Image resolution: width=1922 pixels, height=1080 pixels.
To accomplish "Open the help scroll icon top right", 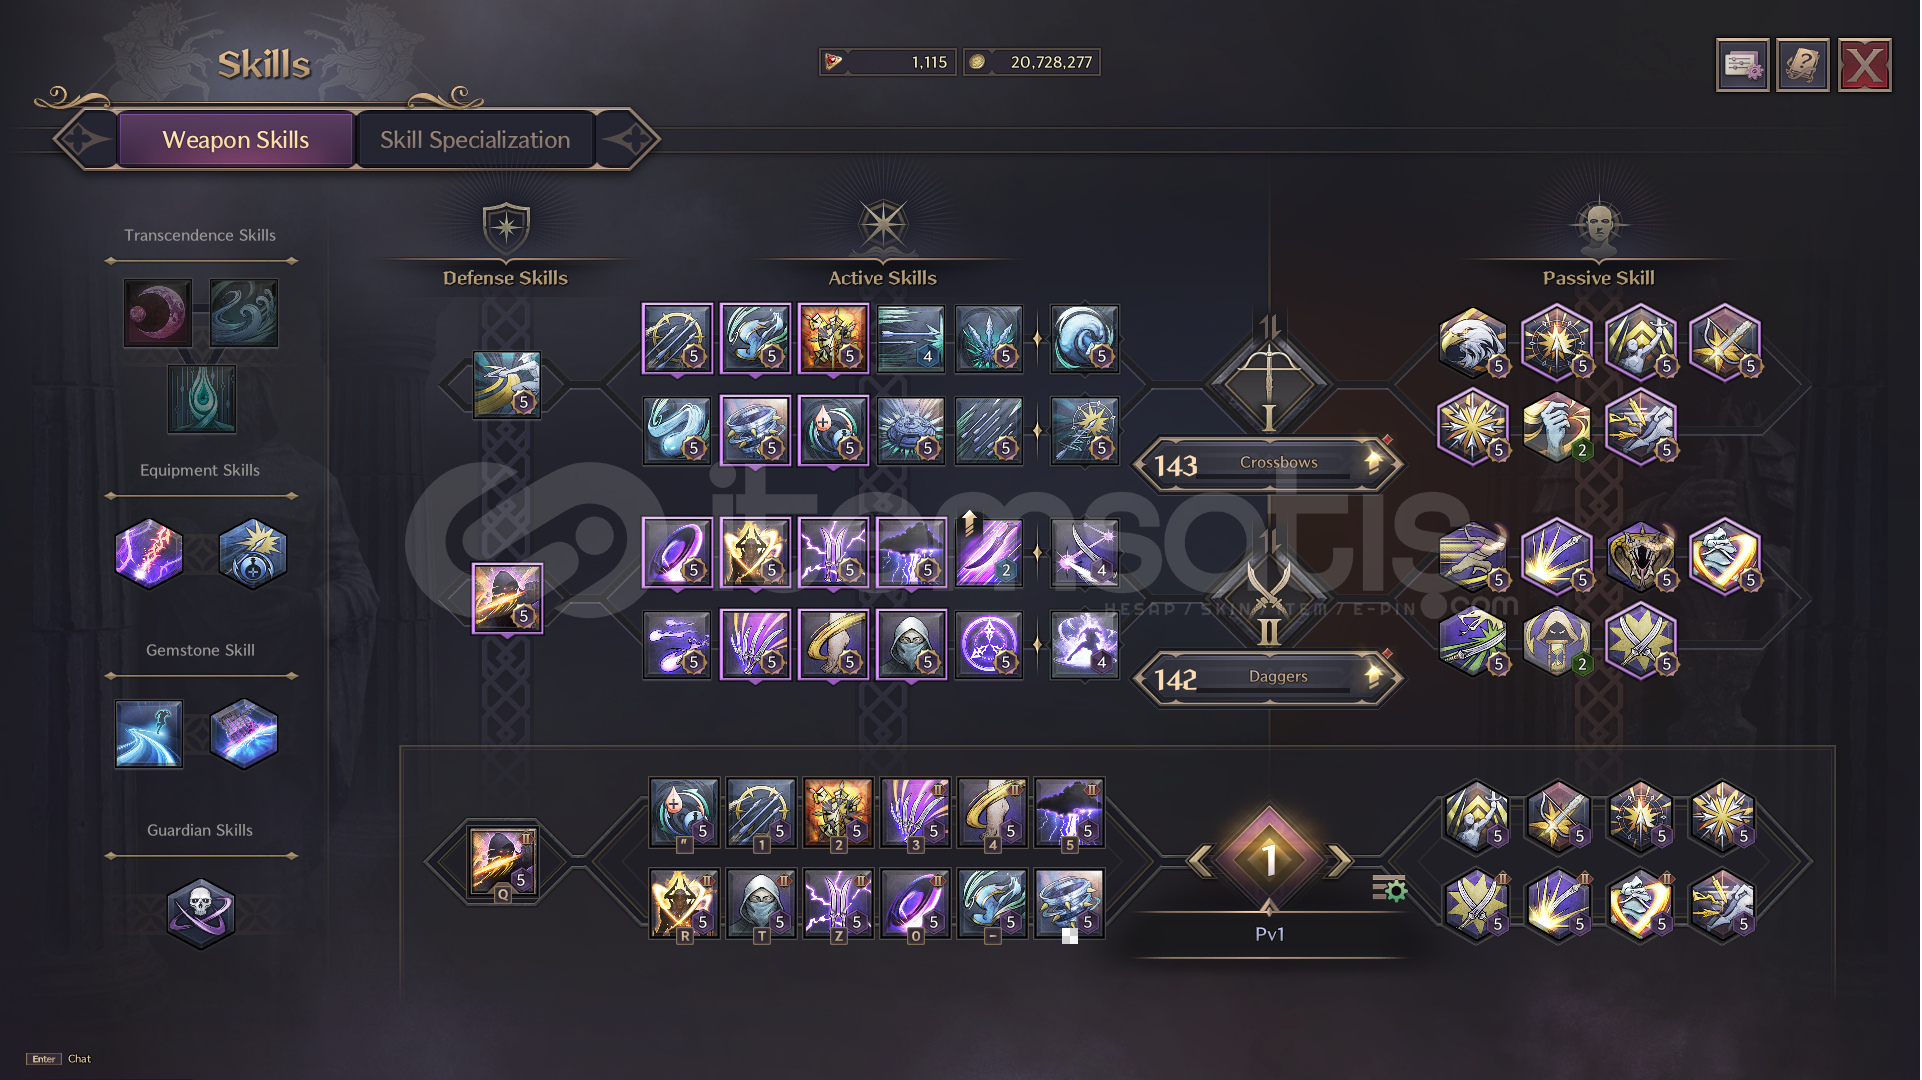I will click(x=1803, y=66).
